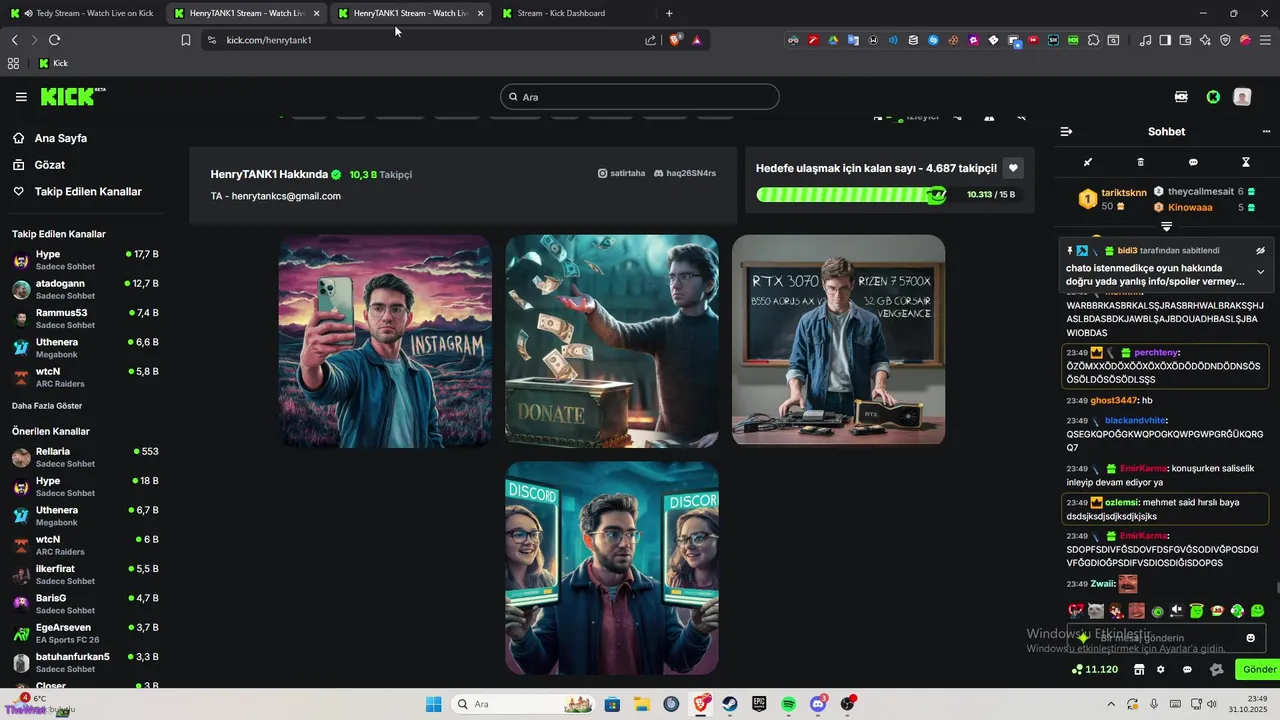
Task: Click the bookmark icon in address bar
Action: point(186,40)
